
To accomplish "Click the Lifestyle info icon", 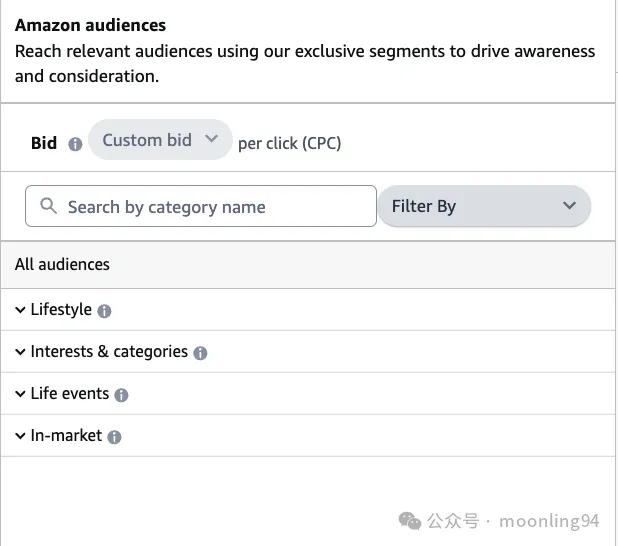I will pyautogui.click(x=104, y=311).
